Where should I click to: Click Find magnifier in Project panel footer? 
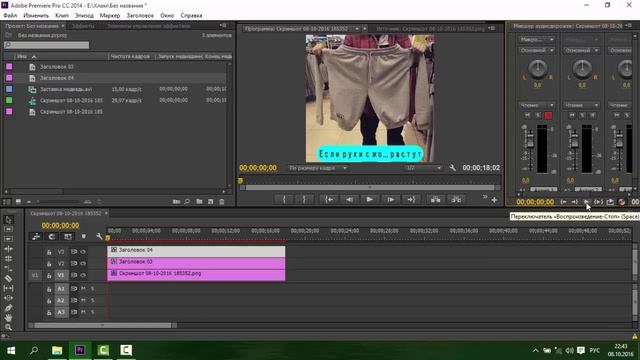187,202
